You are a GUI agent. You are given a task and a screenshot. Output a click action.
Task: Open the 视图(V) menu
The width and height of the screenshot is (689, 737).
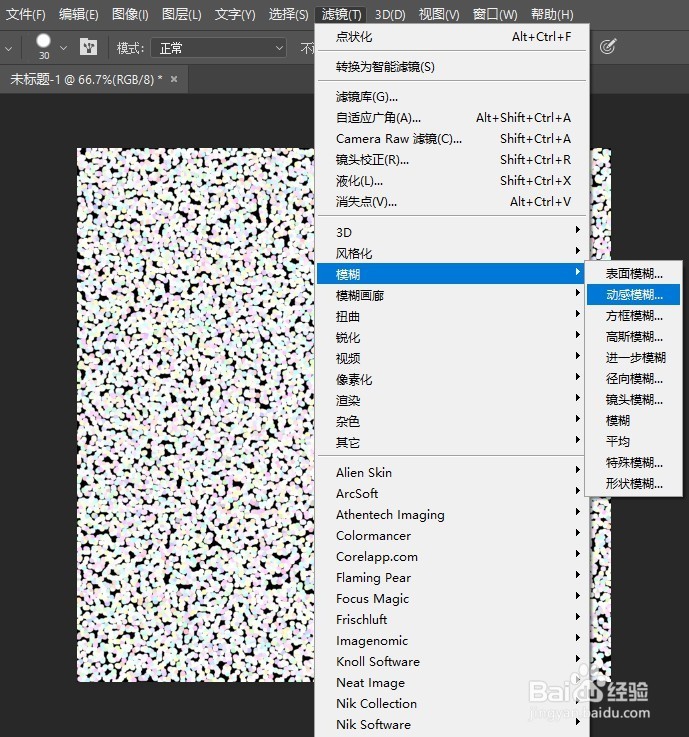pyautogui.click(x=439, y=15)
